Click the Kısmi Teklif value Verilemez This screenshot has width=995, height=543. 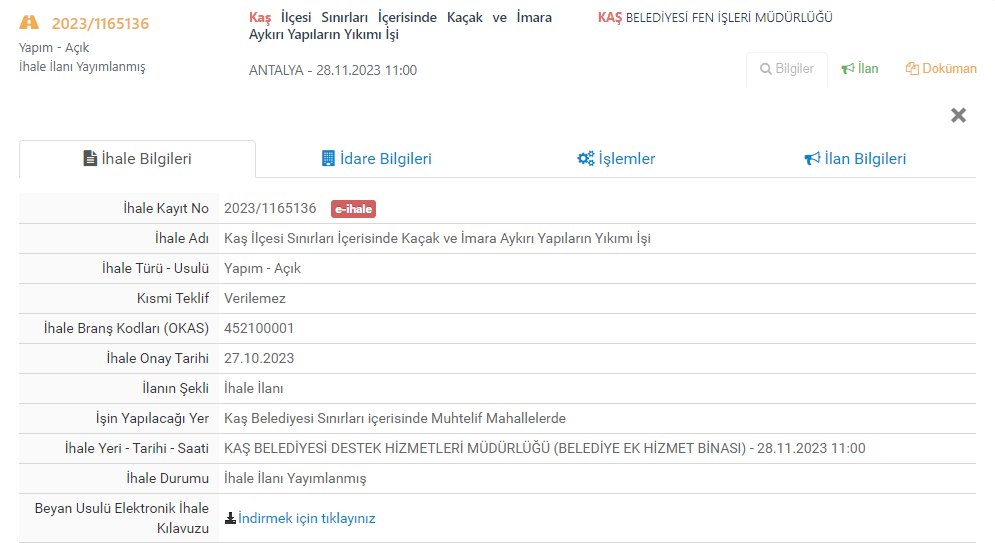(255, 298)
